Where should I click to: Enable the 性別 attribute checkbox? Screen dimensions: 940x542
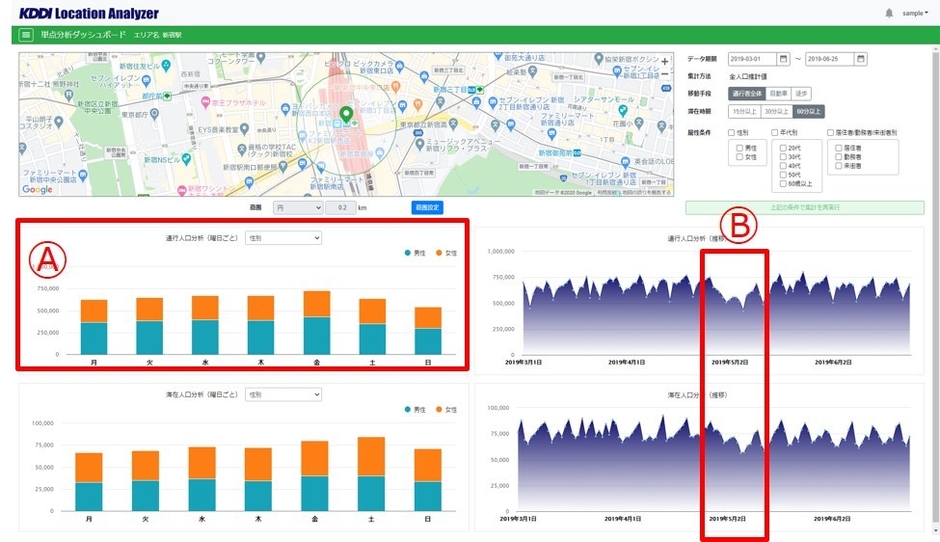click(x=733, y=132)
